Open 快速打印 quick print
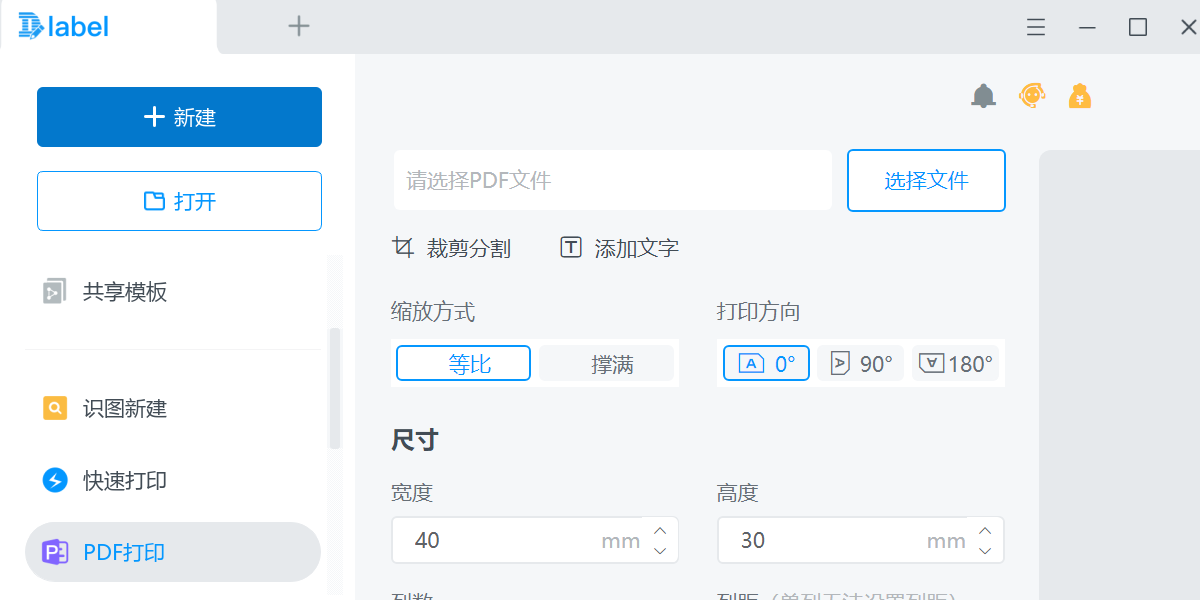This screenshot has height=600, width=1200. coord(120,480)
